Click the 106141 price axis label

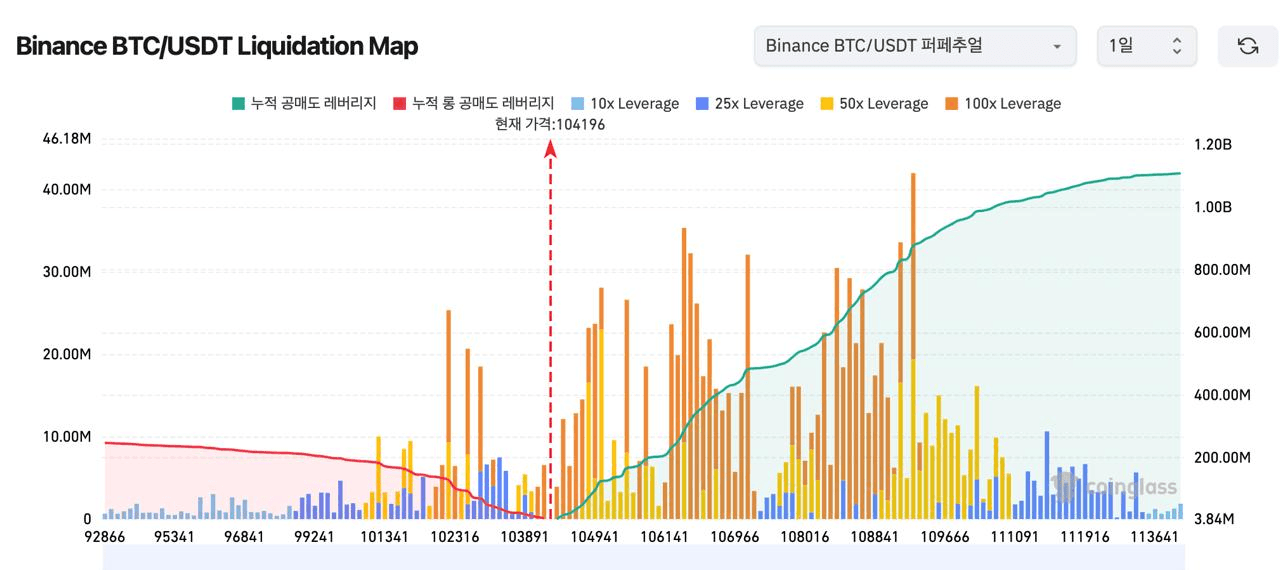[664, 537]
